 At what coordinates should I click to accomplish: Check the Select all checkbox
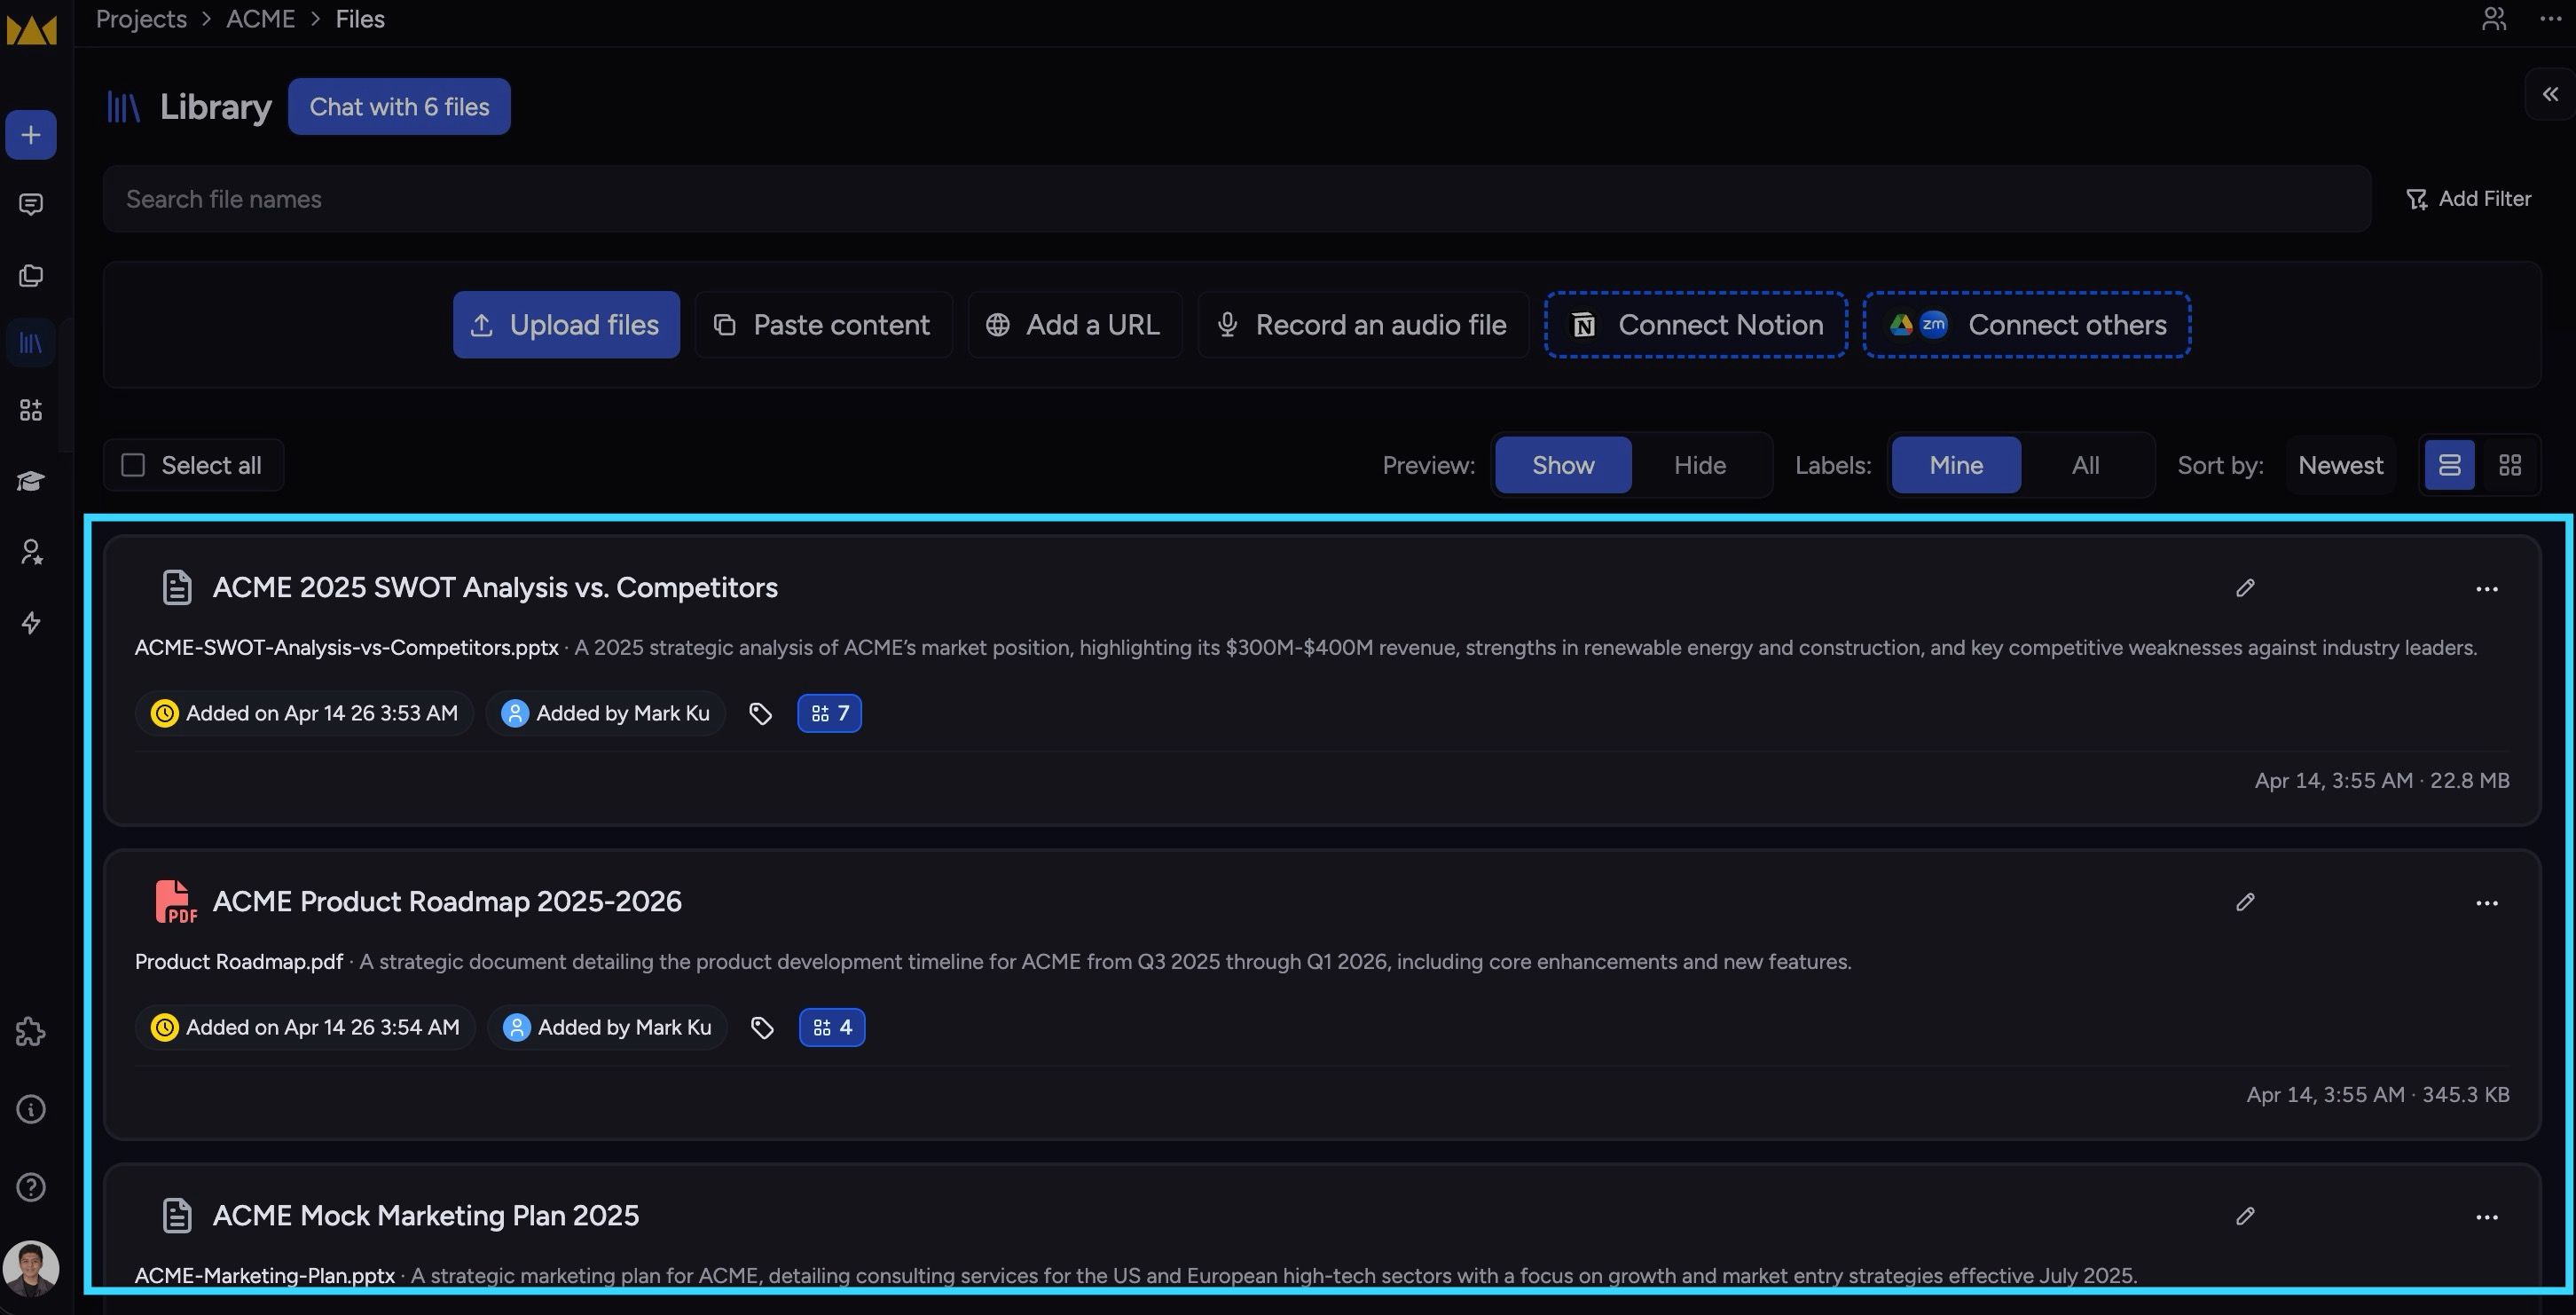pyautogui.click(x=133, y=465)
